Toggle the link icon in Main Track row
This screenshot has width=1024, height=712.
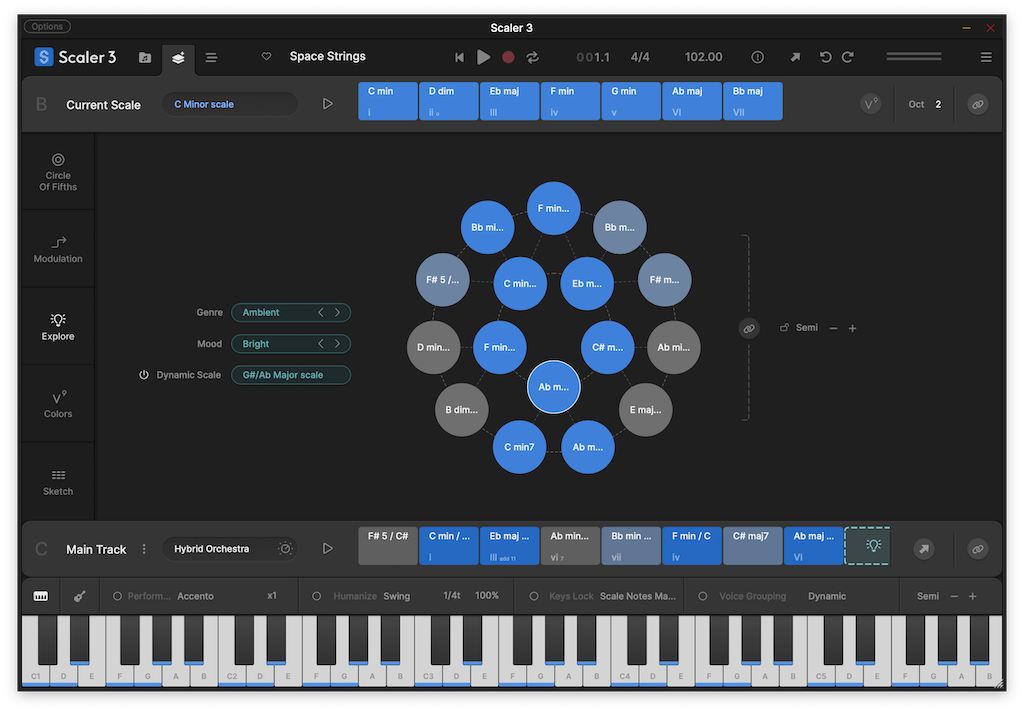pos(978,549)
